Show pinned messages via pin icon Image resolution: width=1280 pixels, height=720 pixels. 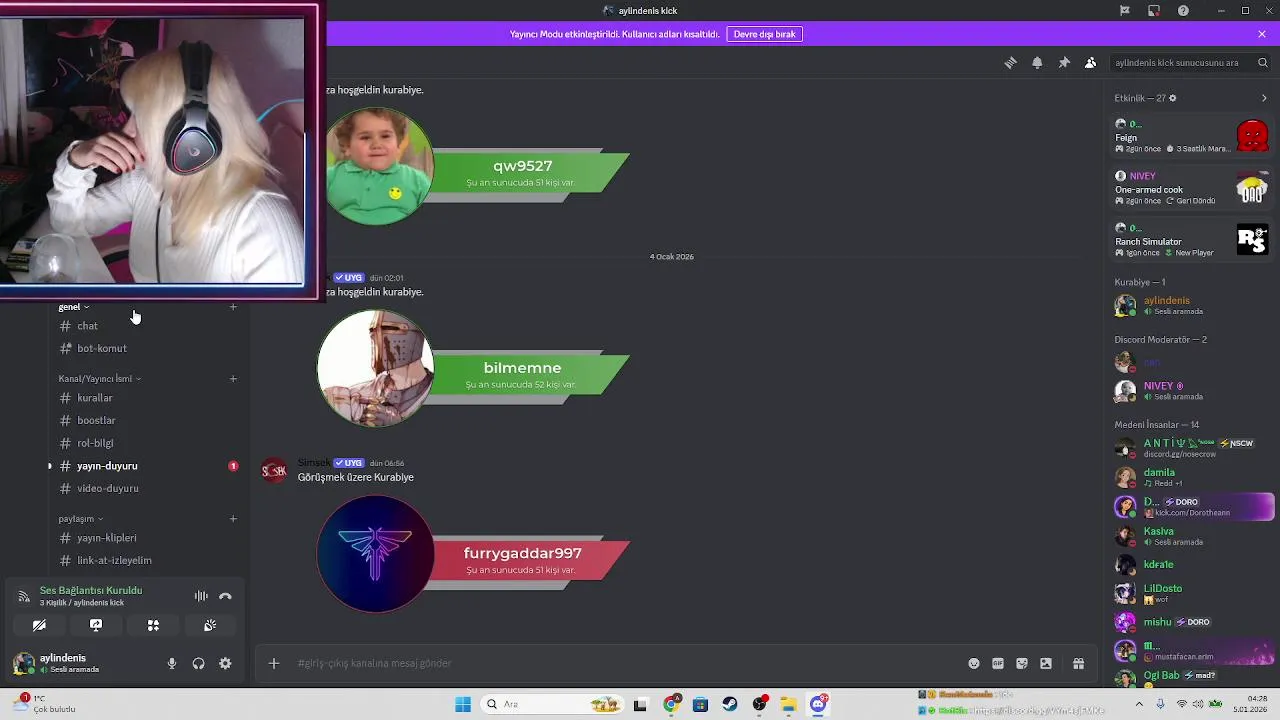(1064, 62)
